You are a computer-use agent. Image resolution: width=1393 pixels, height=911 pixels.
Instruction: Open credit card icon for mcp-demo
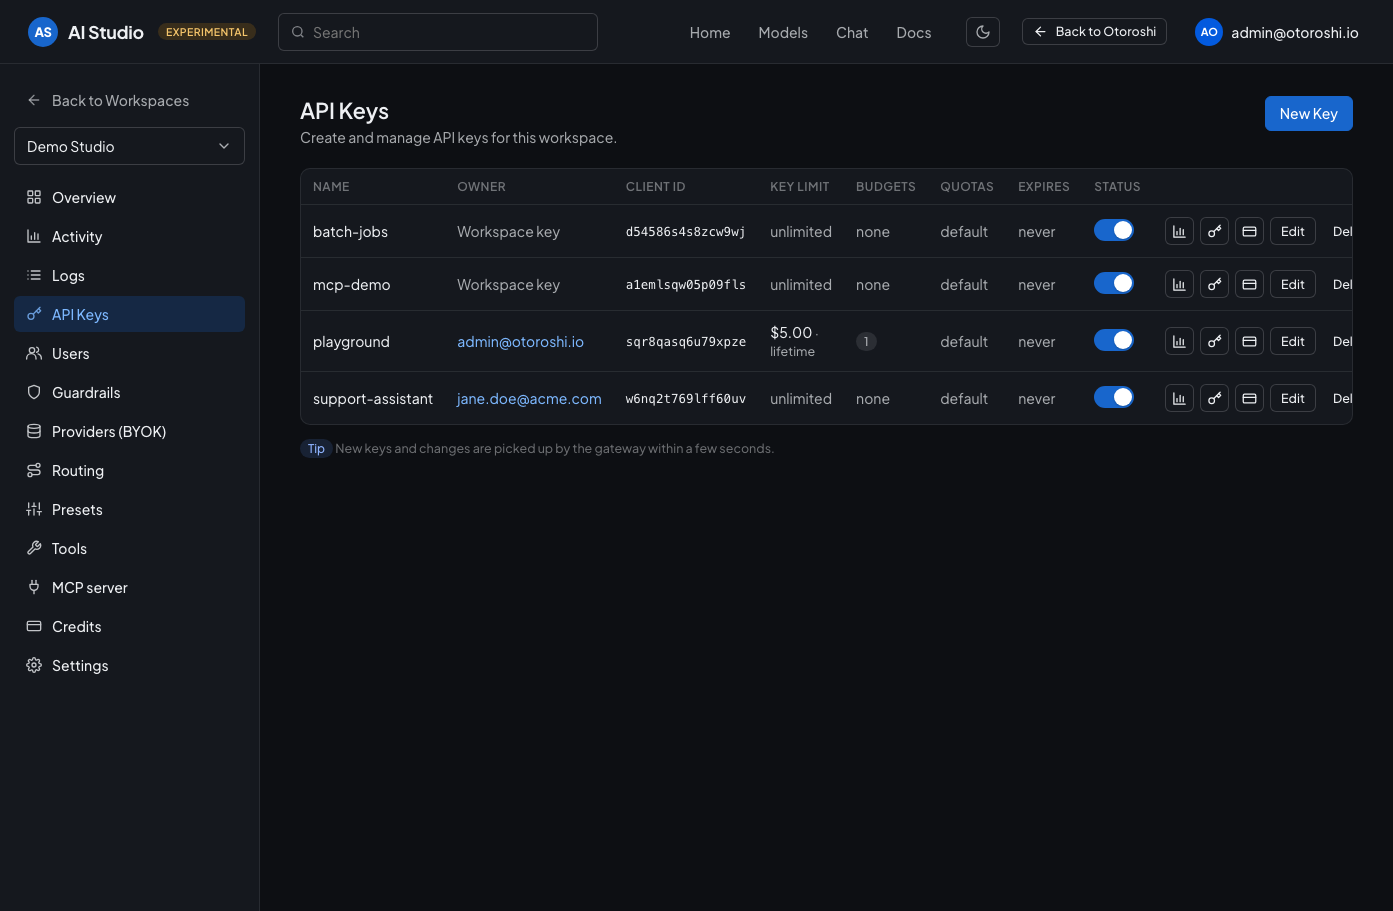[1249, 284]
